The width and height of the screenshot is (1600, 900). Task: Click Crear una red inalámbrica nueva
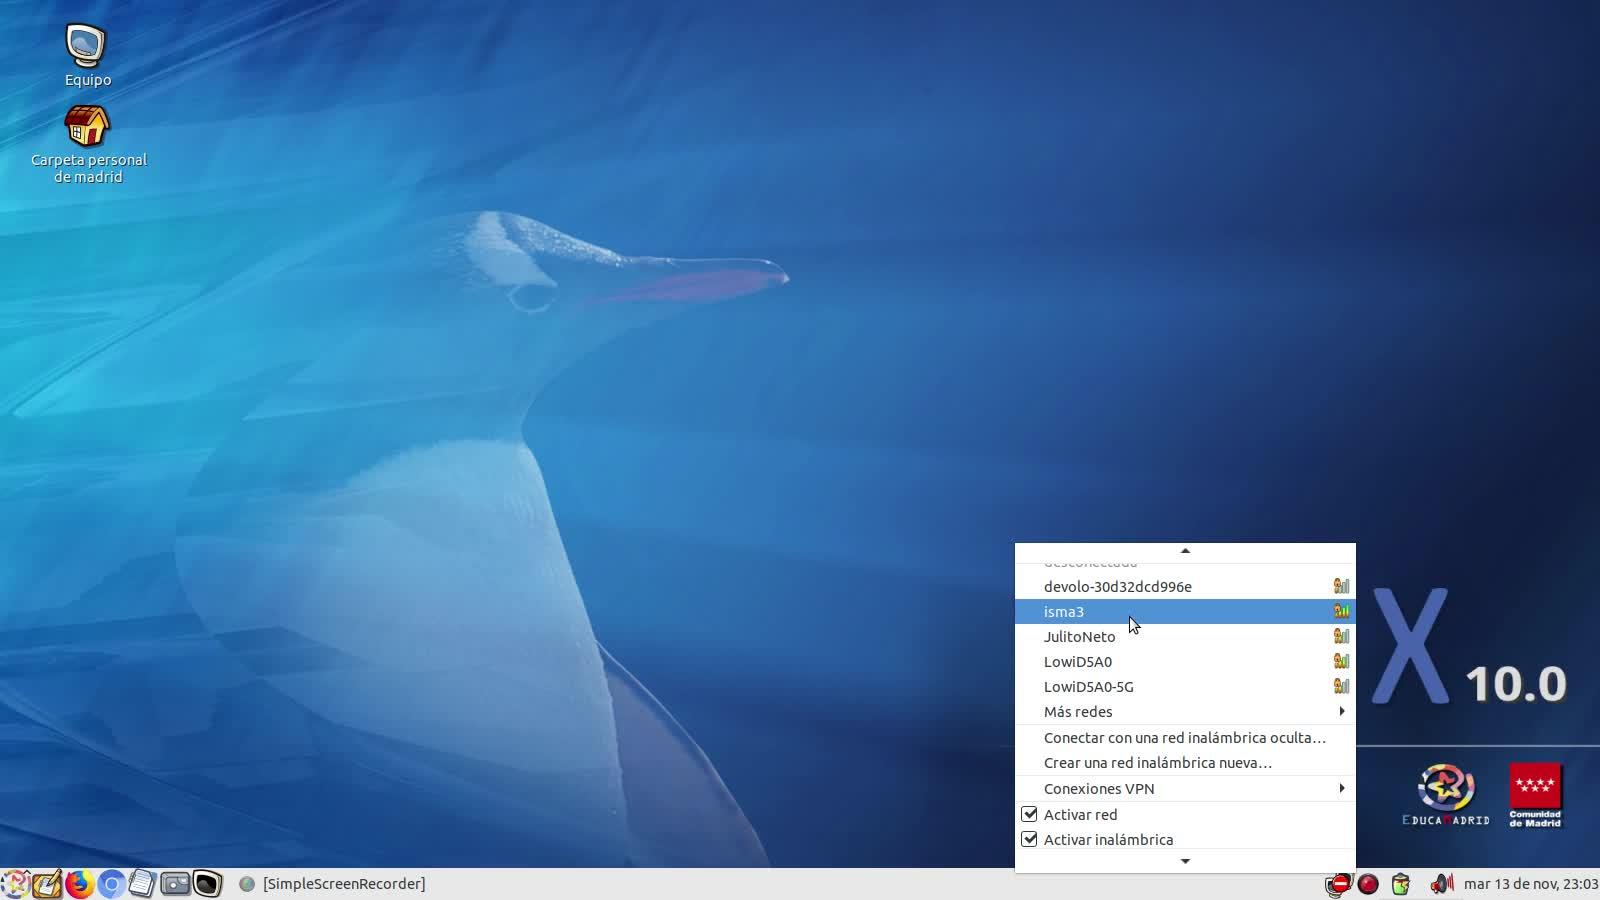[x=1157, y=763]
